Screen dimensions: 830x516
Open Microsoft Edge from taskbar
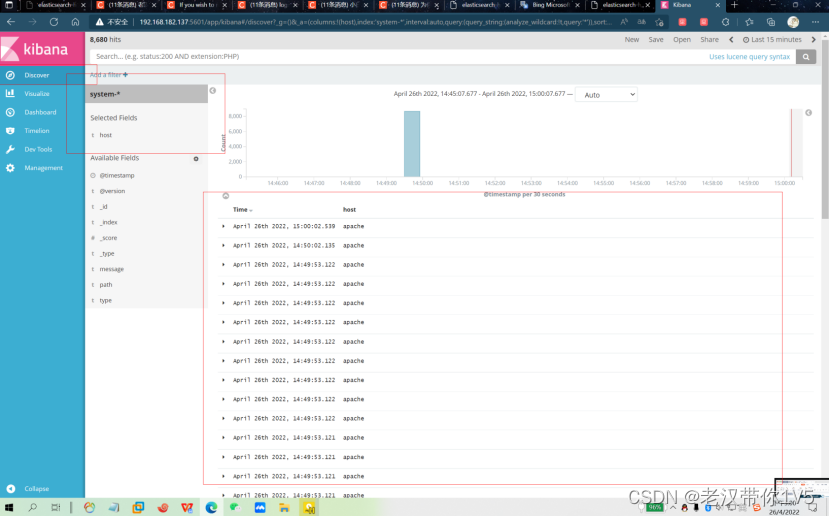pos(211,508)
